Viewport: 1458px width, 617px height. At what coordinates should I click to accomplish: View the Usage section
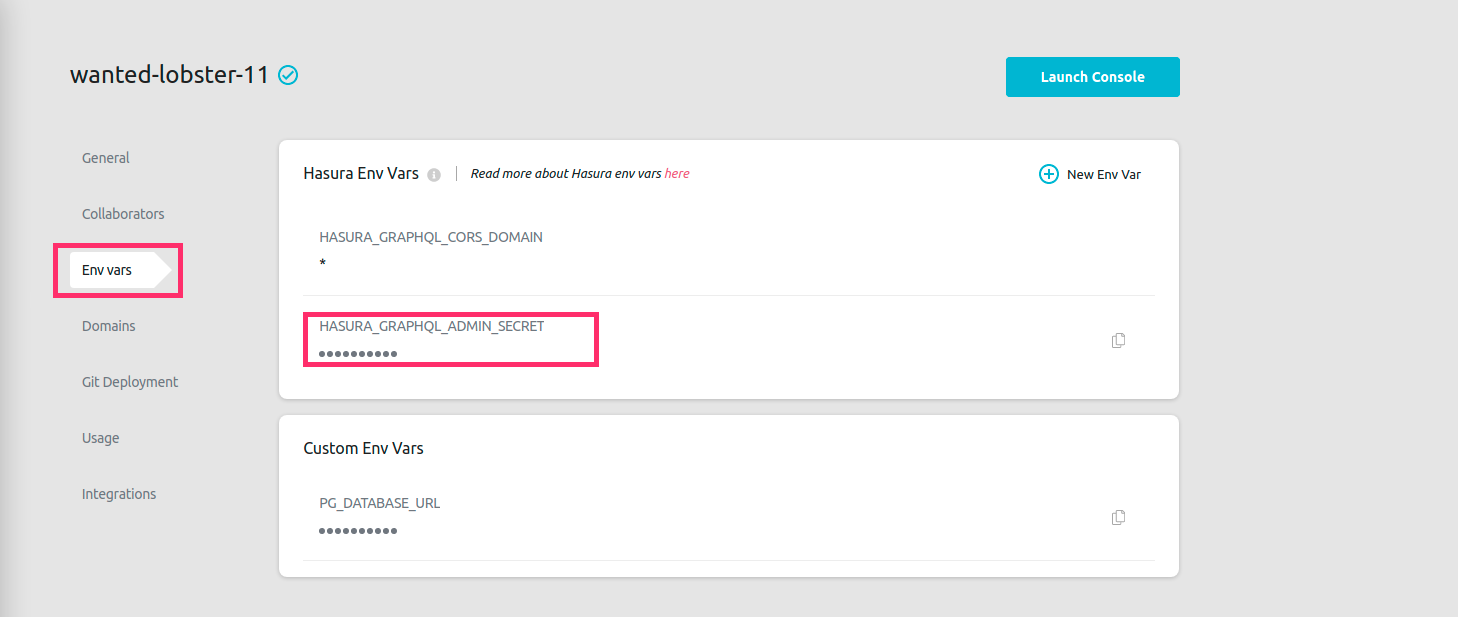point(100,437)
